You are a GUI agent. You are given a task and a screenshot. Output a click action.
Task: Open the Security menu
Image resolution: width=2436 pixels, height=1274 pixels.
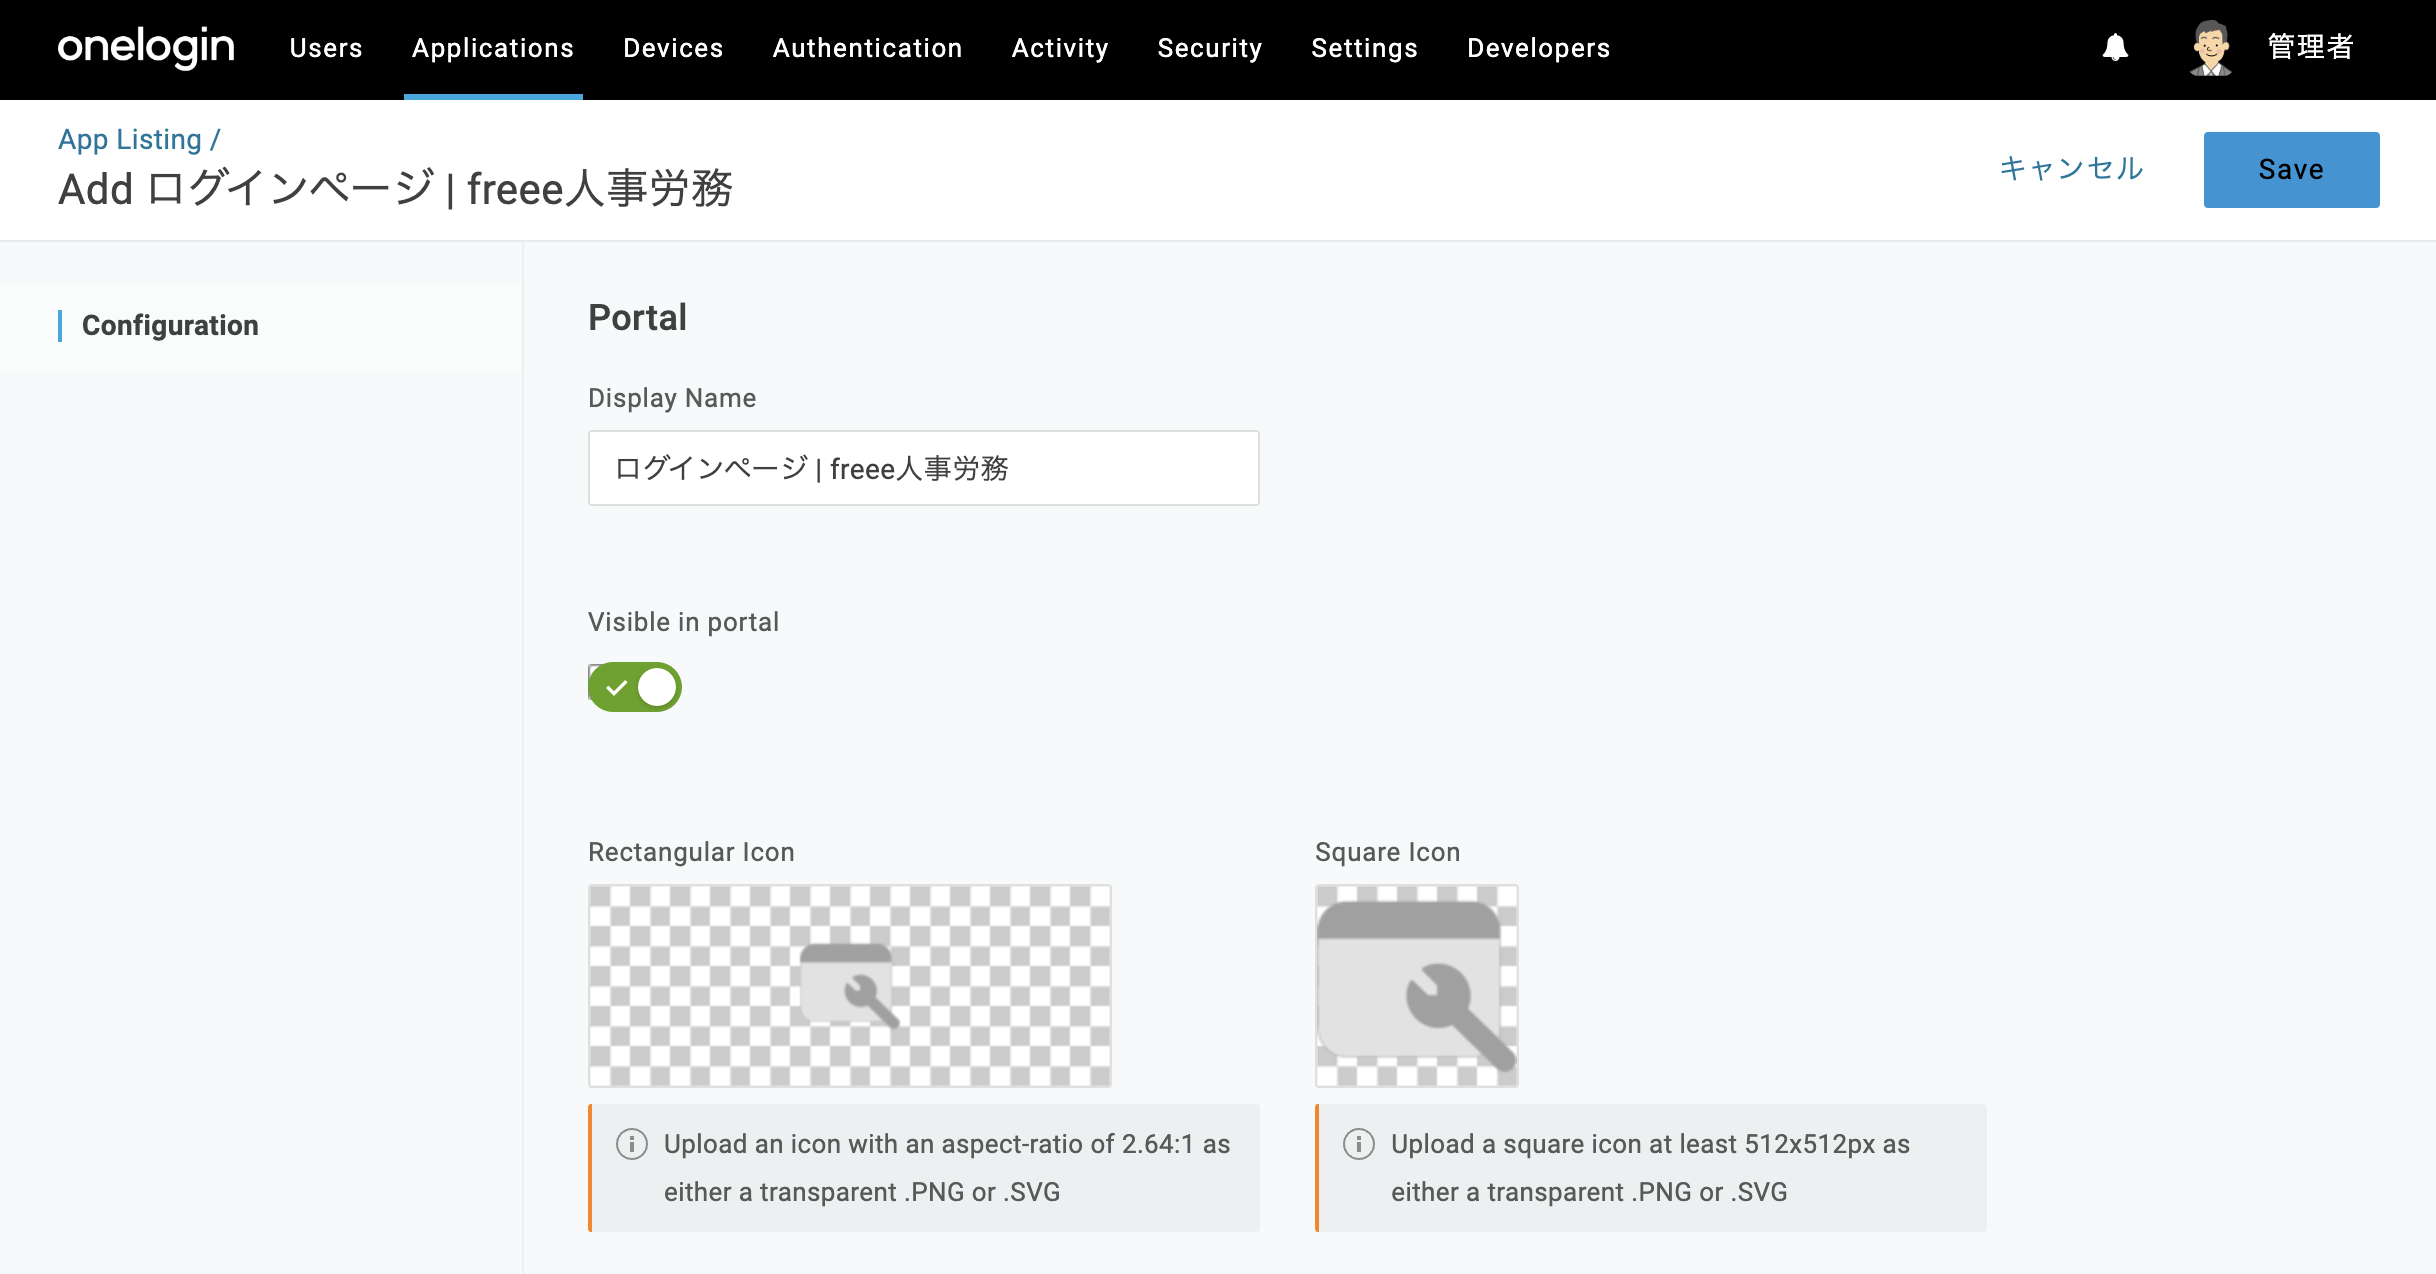(x=1210, y=48)
